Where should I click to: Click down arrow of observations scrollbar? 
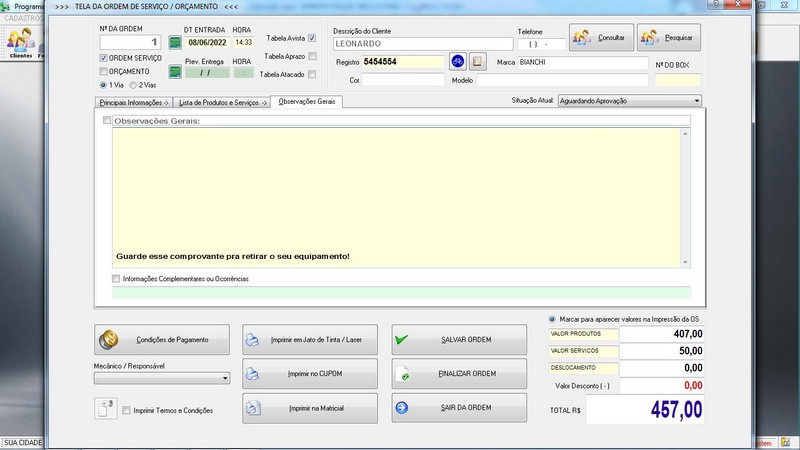[x=685, y=262]
